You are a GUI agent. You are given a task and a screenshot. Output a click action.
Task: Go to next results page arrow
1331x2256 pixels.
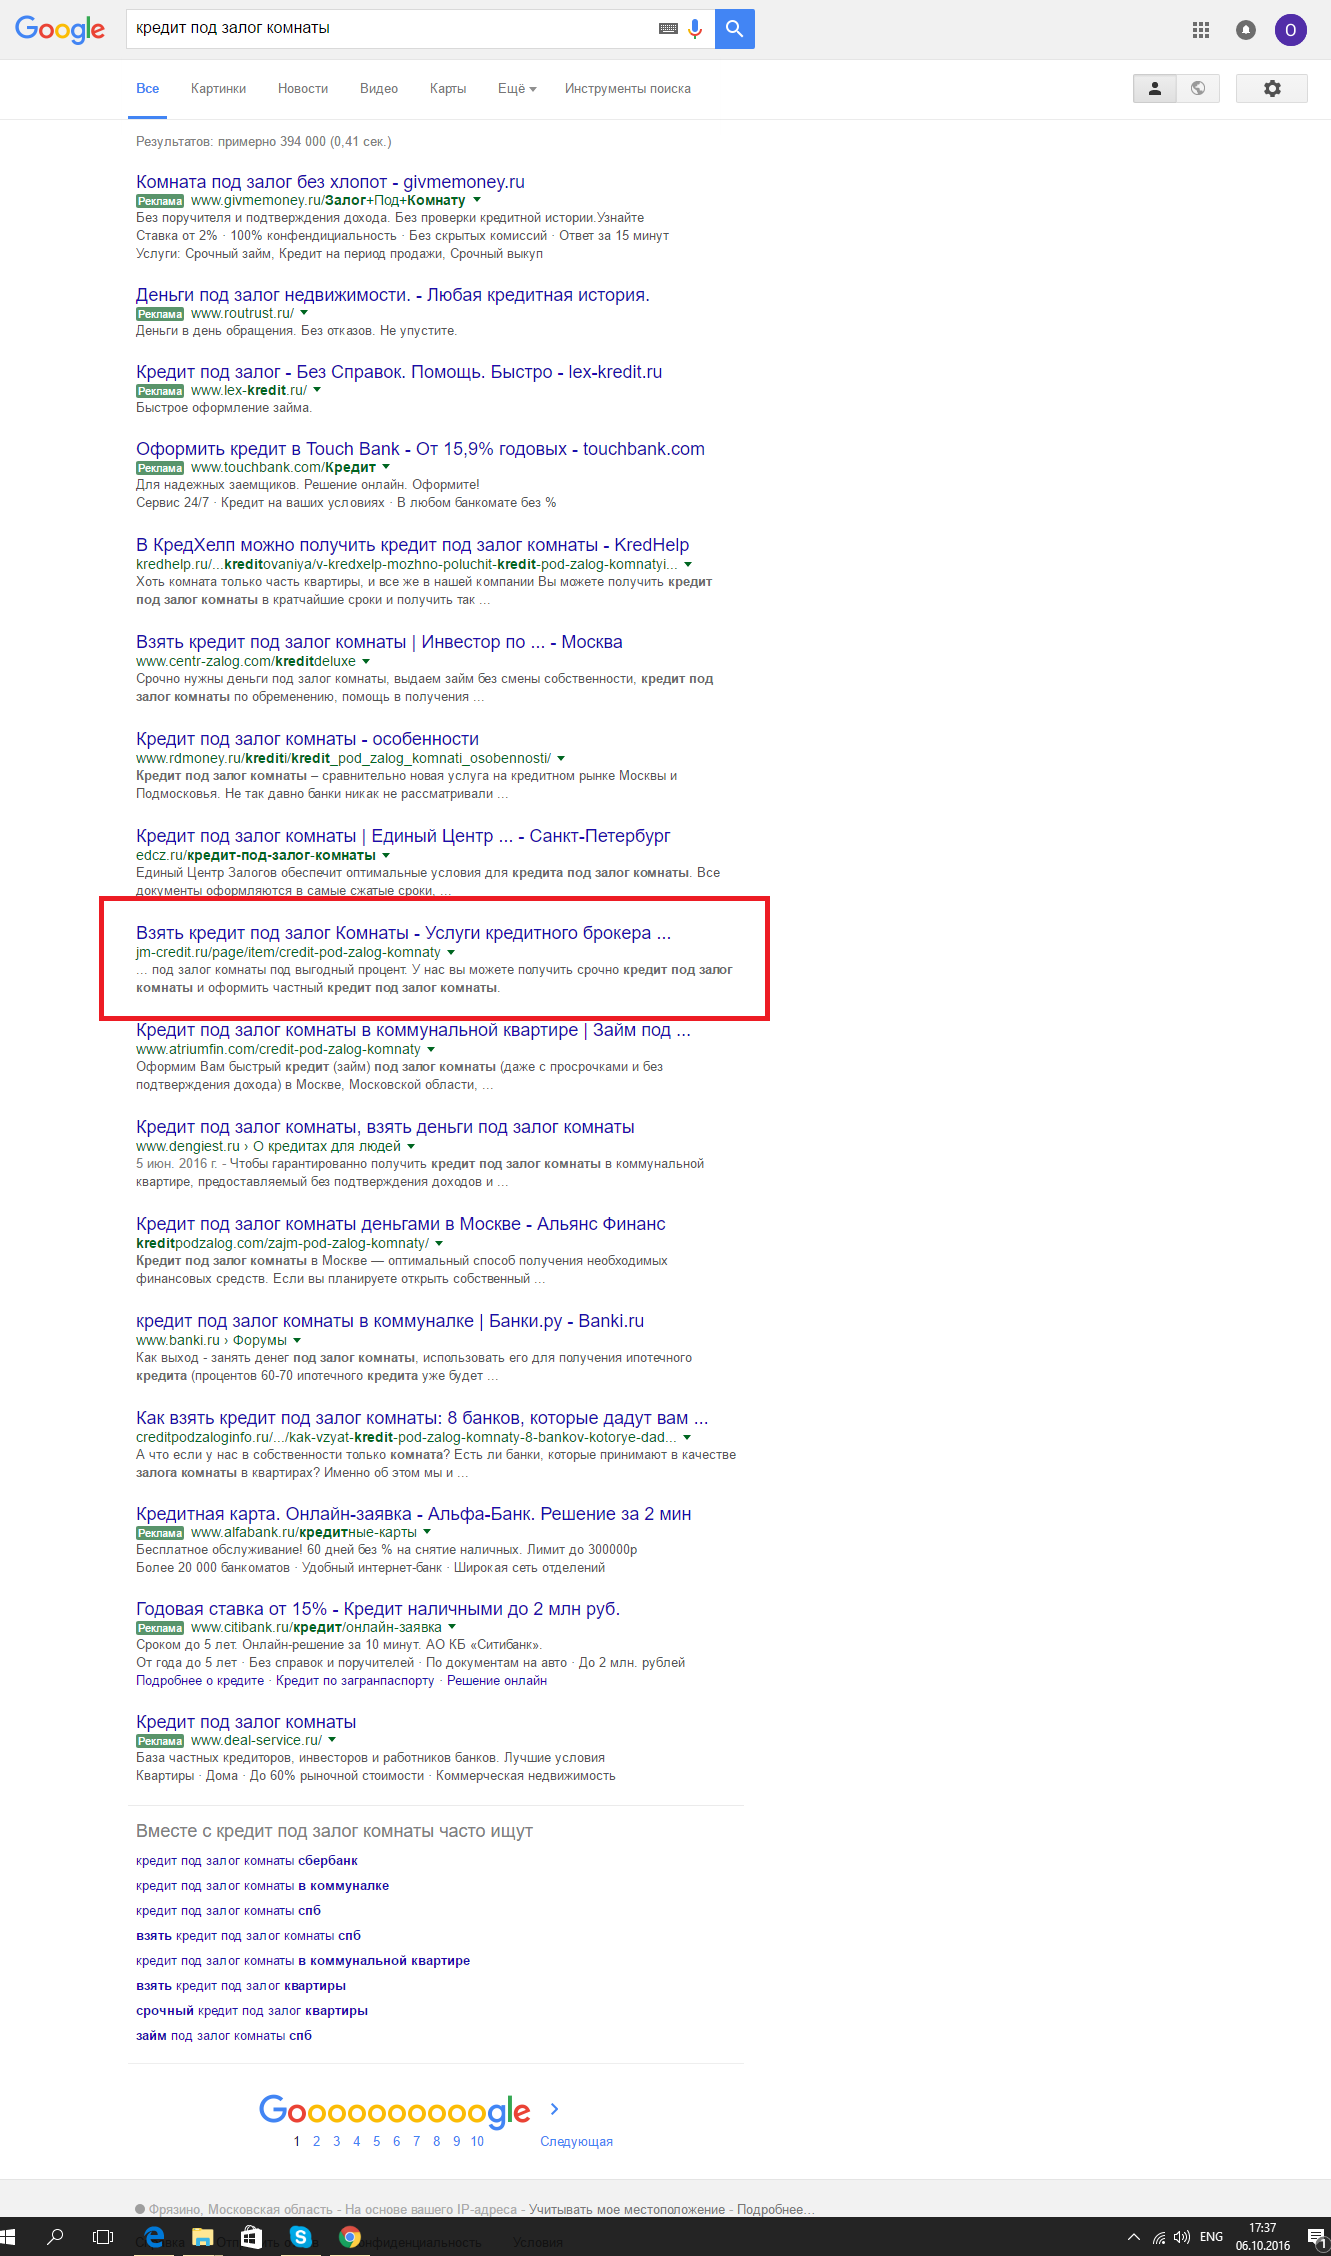555,2109
